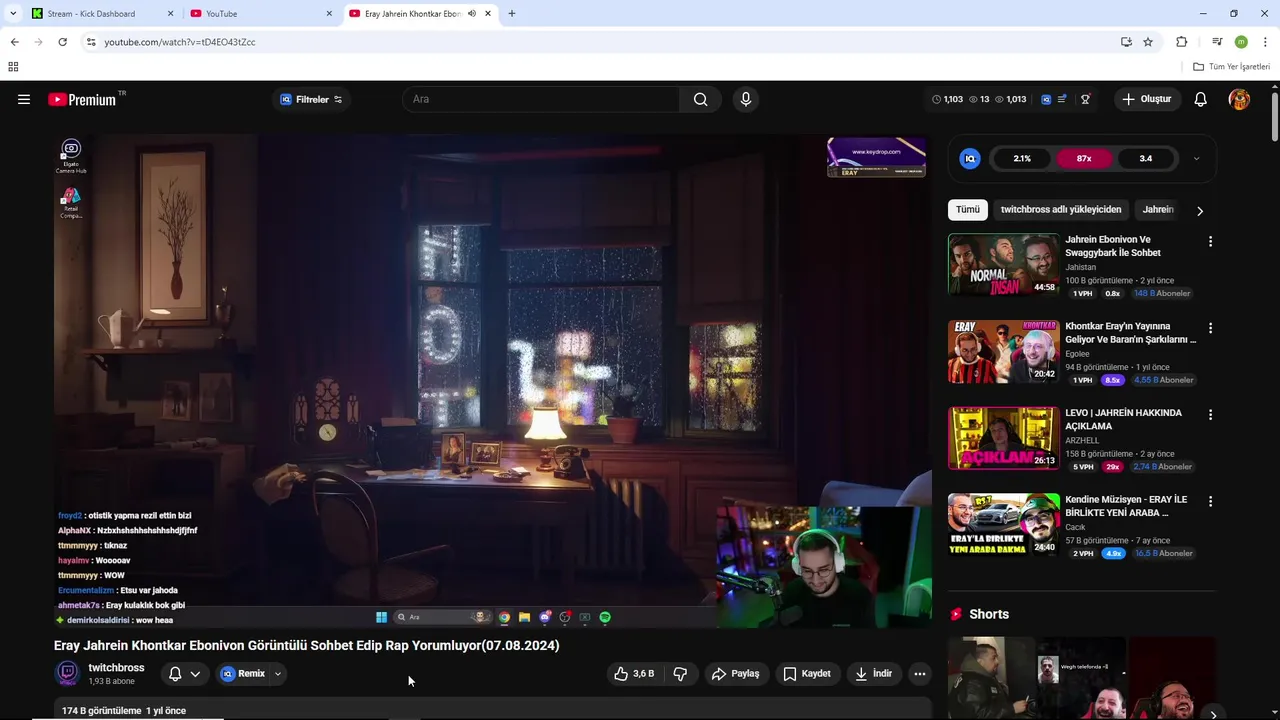Open options for Kendine Müzisyen video
Viewport: 1280px width, 720px height.
1210,501
